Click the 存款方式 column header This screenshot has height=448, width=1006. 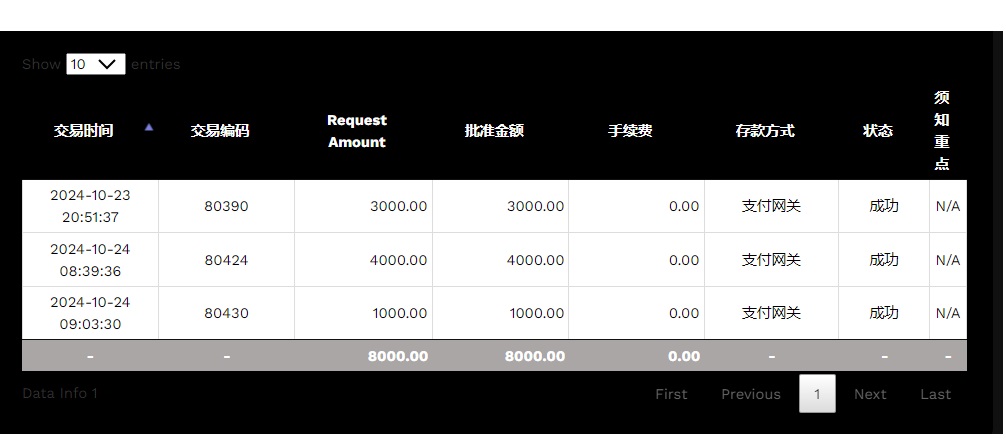[x=765, y=131]
